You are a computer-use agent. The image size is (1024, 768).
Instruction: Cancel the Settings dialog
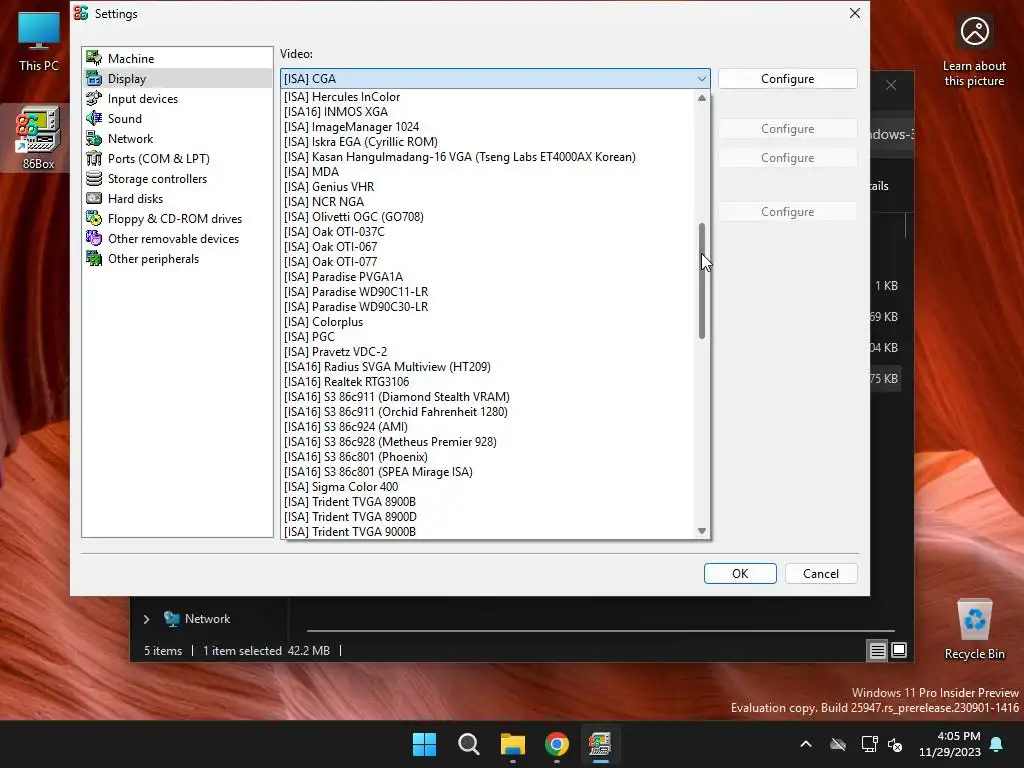click(x=821, y=573)
